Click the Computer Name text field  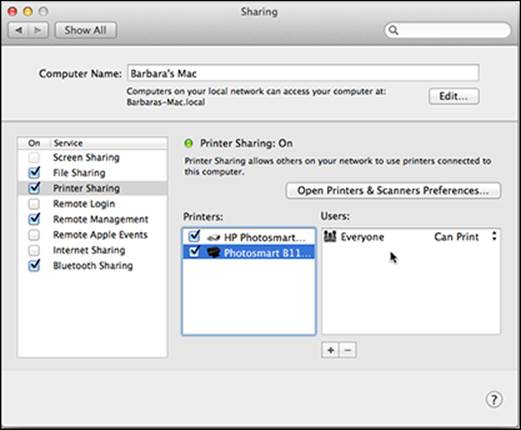[x=303, y=73]
